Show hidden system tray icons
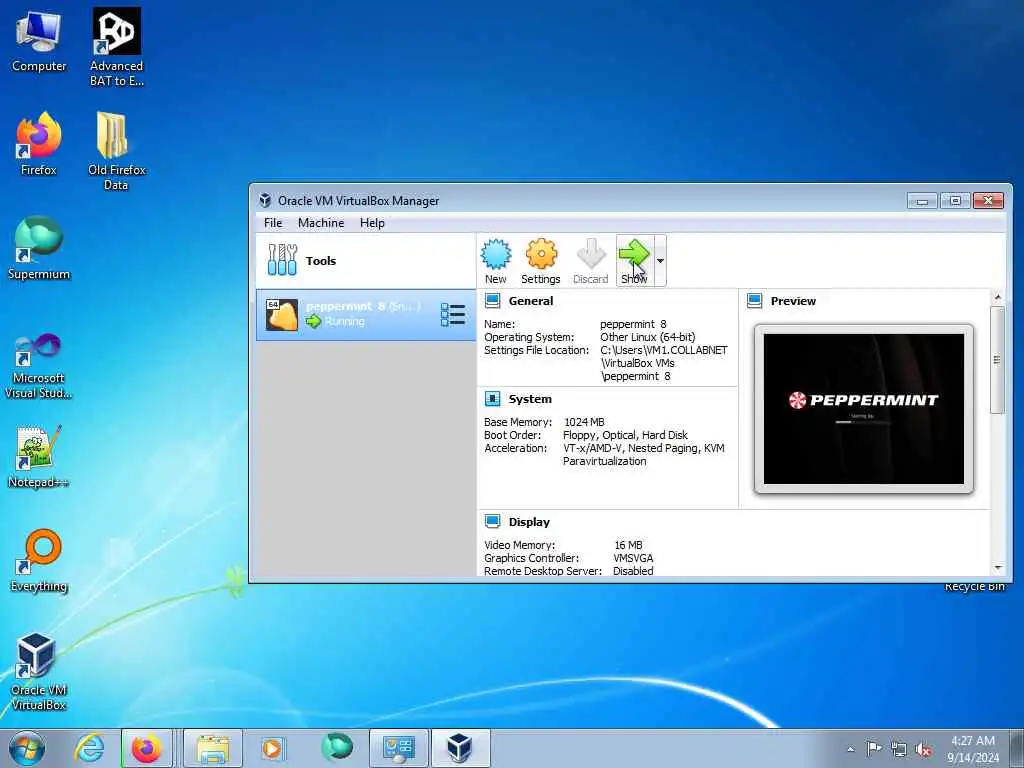 click(850, 749)
